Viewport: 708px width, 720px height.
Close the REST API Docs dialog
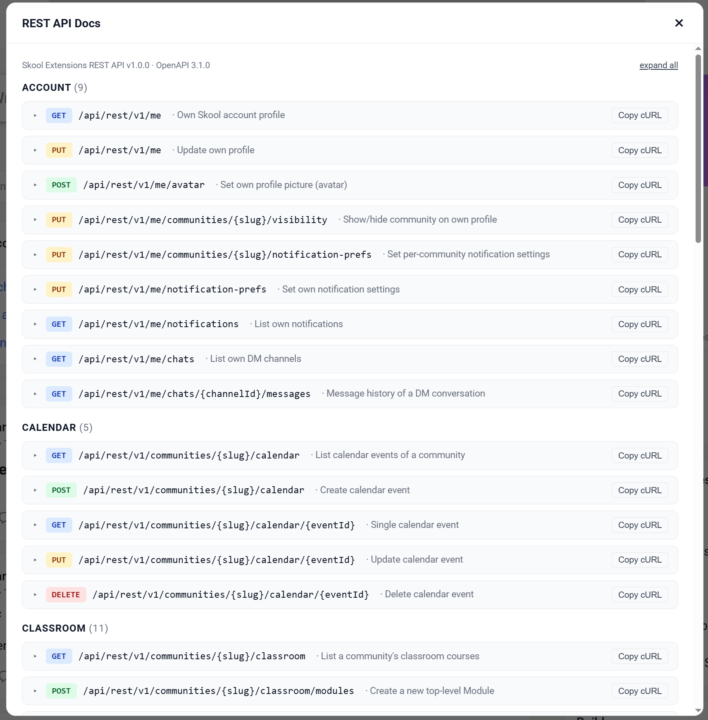coord(679,23)
